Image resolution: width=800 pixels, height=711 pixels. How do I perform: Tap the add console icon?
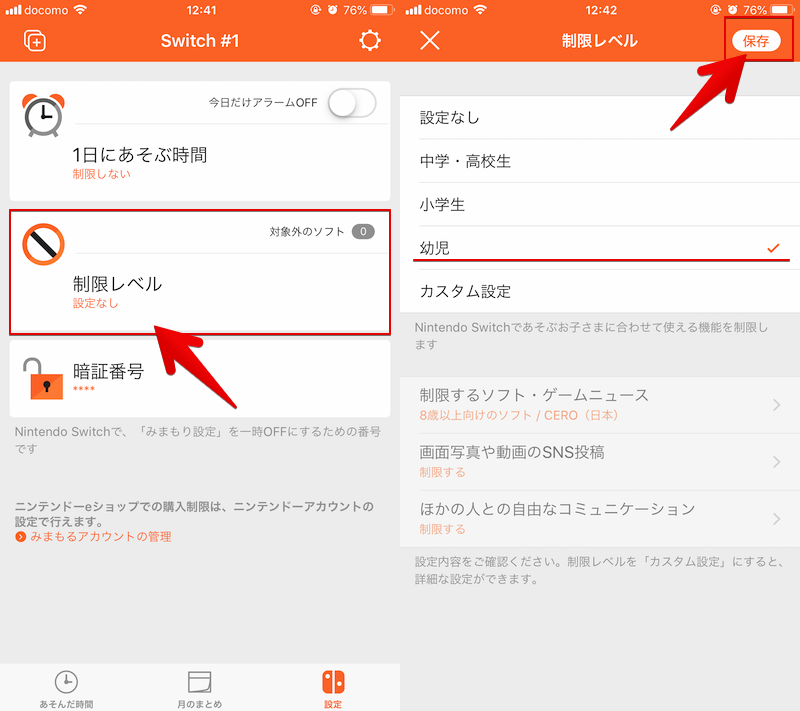coord(35,41)
